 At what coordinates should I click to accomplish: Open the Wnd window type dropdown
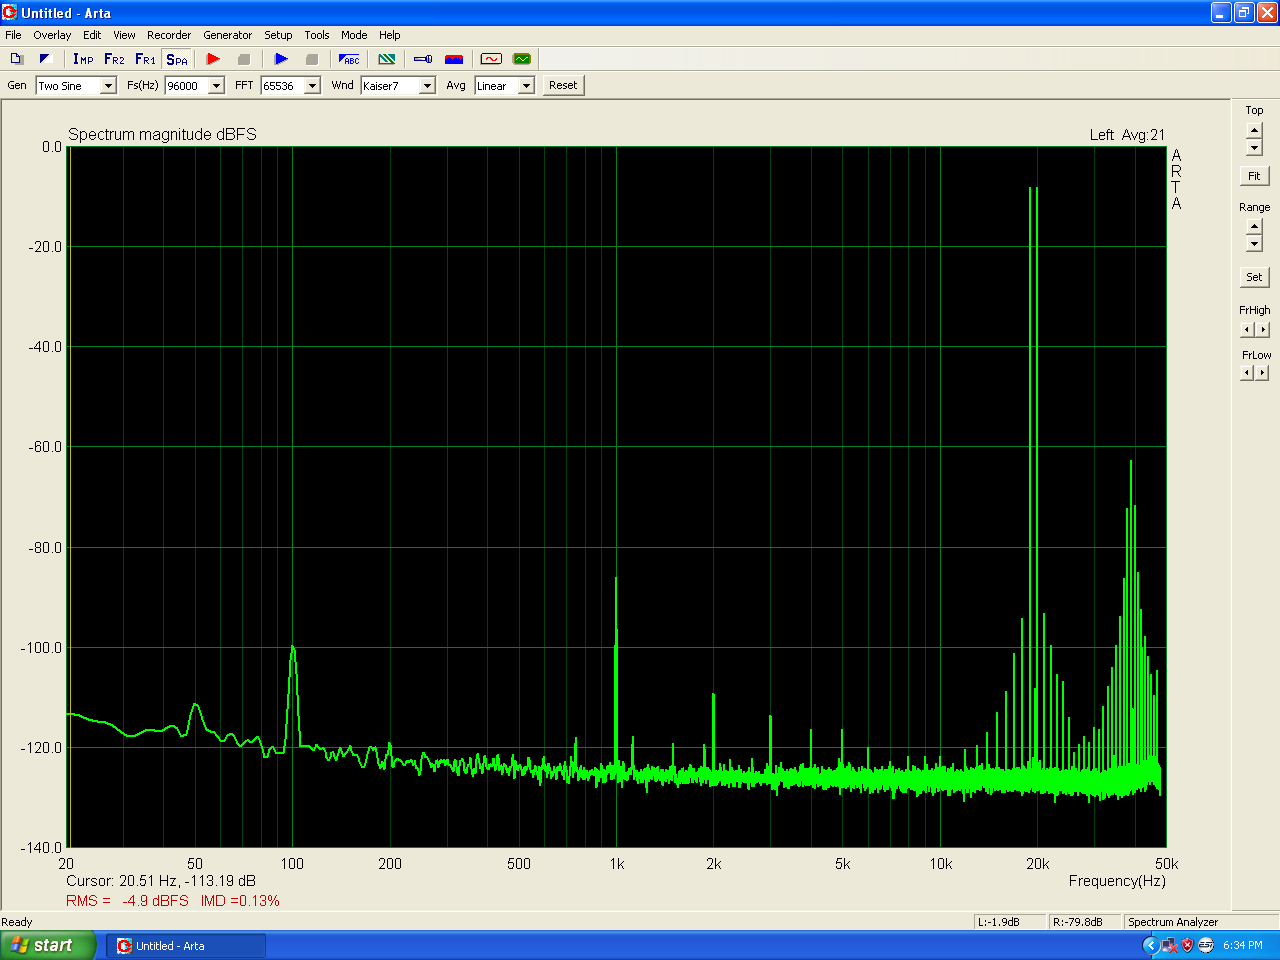(x=427, y=86)
